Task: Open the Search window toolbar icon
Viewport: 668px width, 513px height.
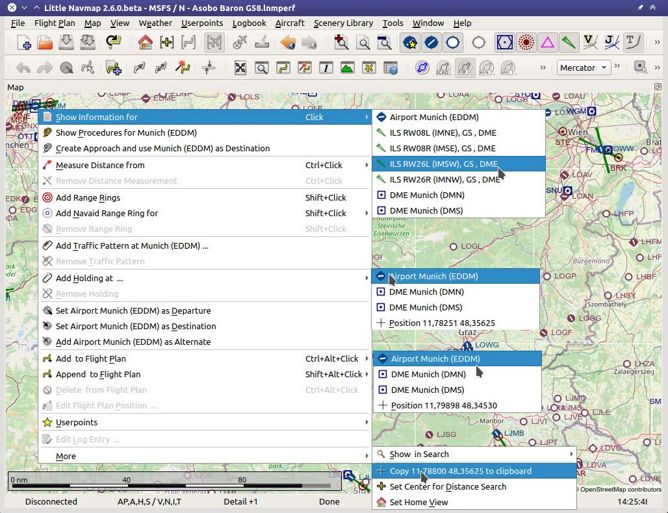Action: point(262,68)
